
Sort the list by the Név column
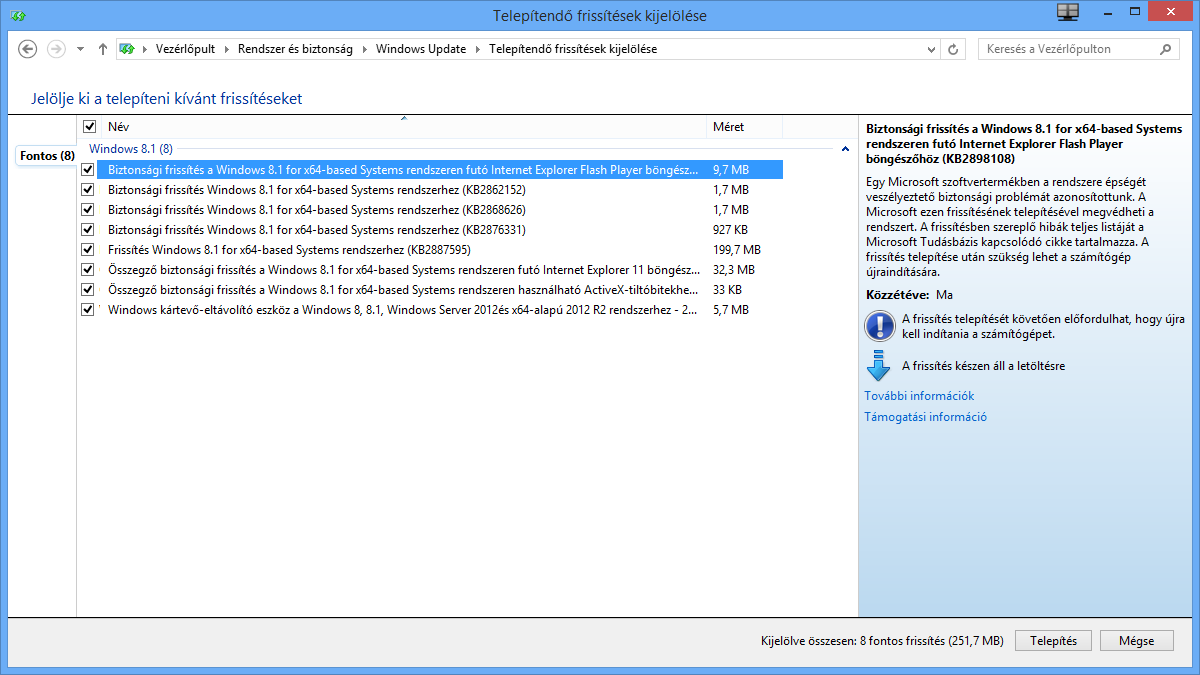[404, 127]
